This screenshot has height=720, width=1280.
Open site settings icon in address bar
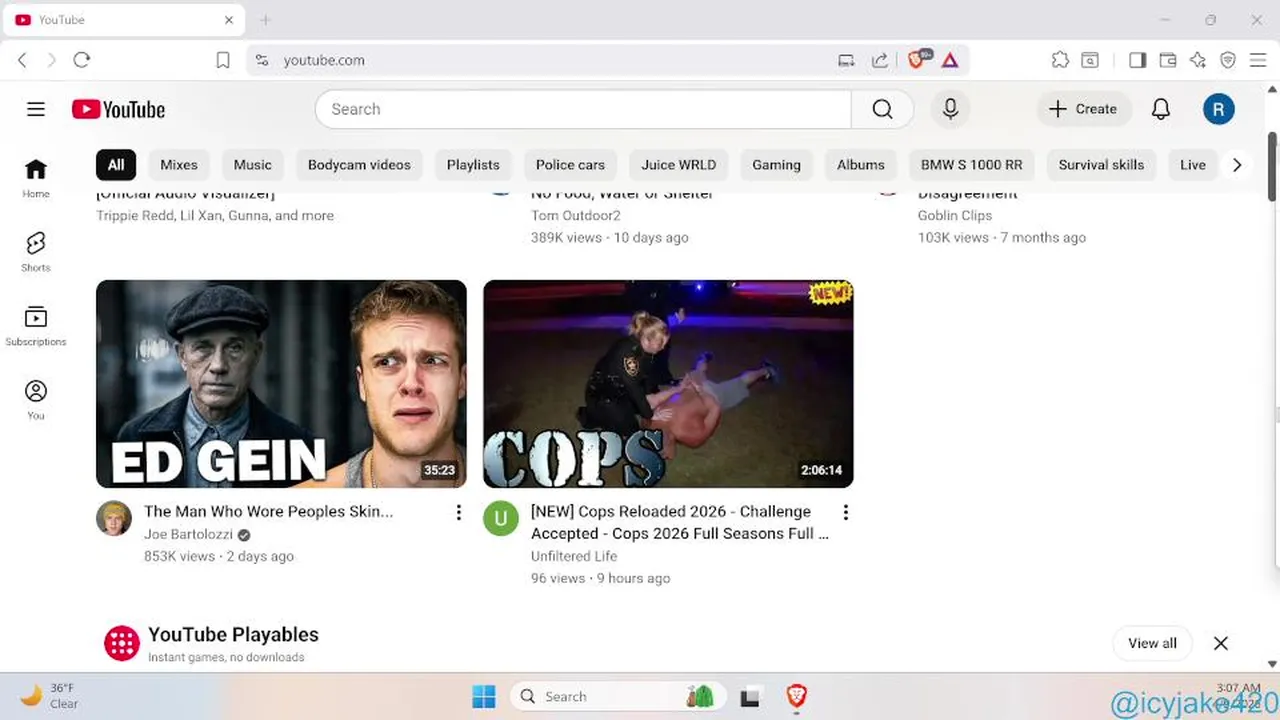[262, 60]
